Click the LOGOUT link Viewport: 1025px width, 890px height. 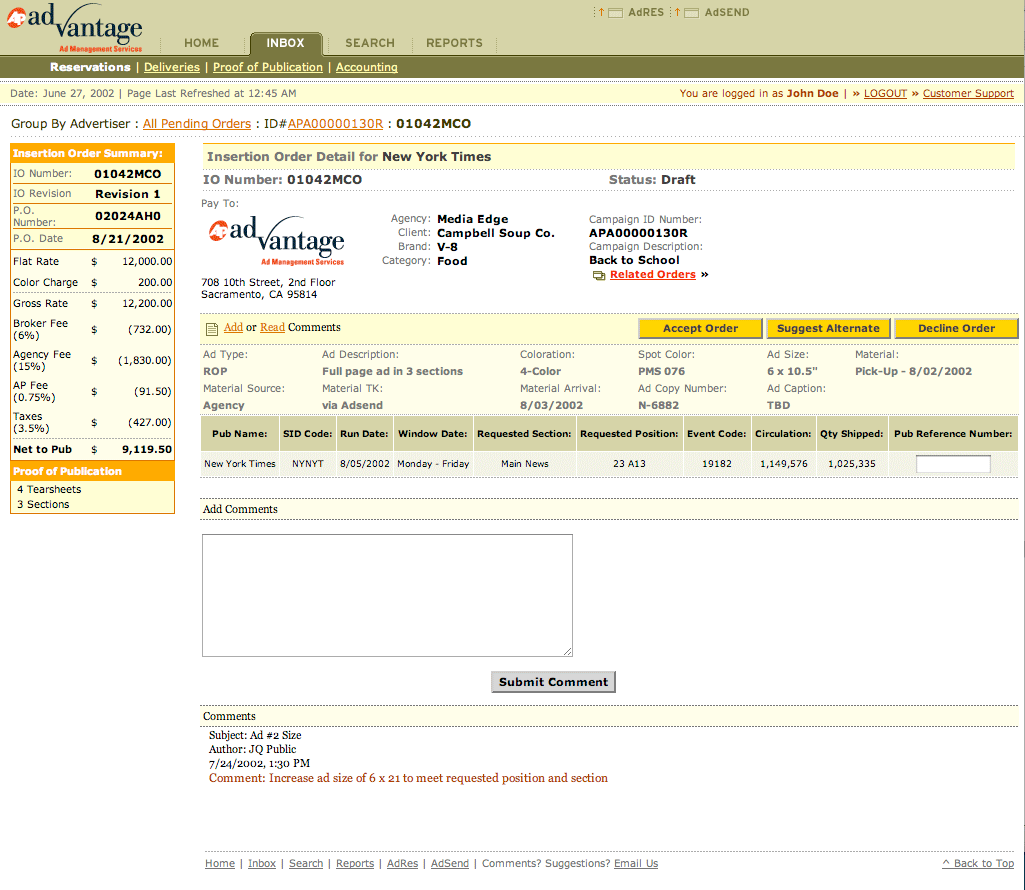tap(885, 94)
